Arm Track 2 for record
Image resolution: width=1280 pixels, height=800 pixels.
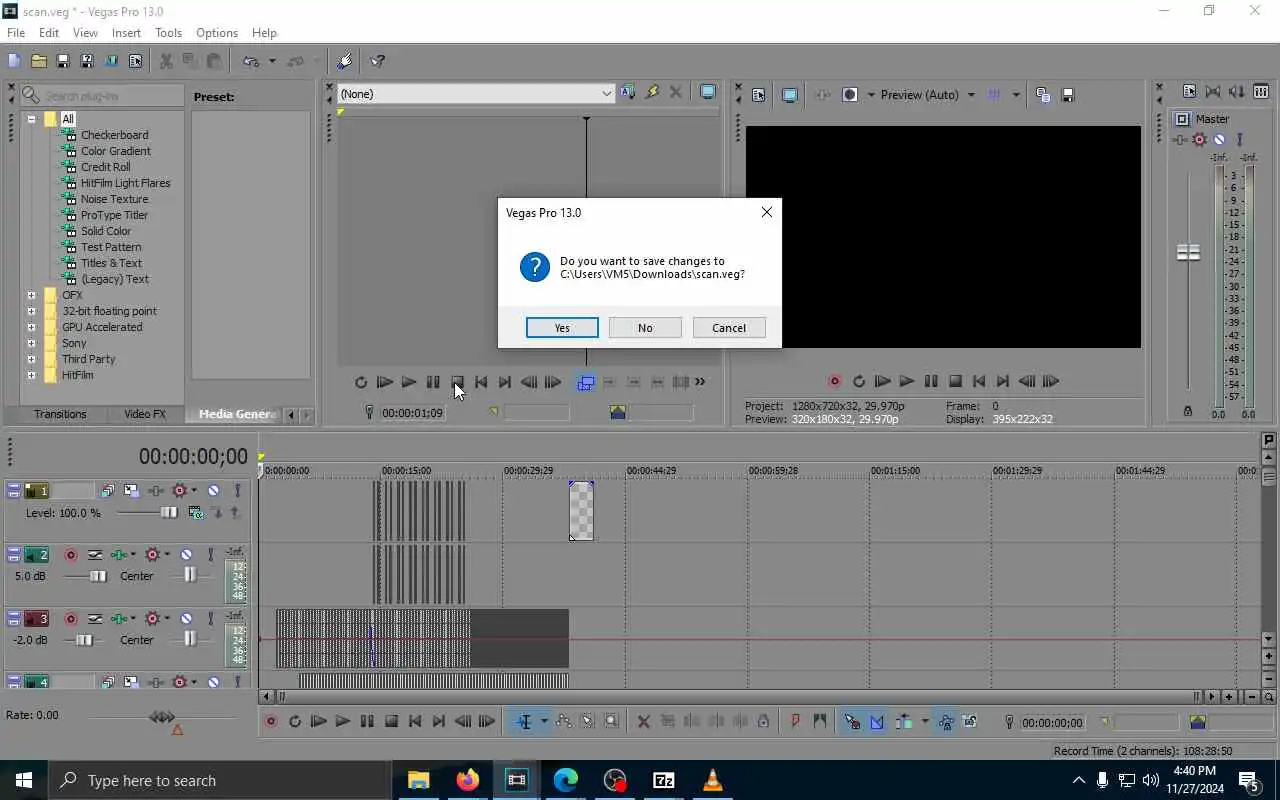[x=71, y=554]
